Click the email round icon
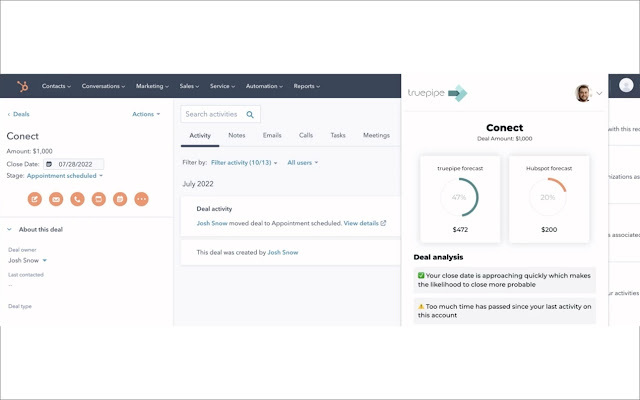640x400 pixels. click(56, 199)
